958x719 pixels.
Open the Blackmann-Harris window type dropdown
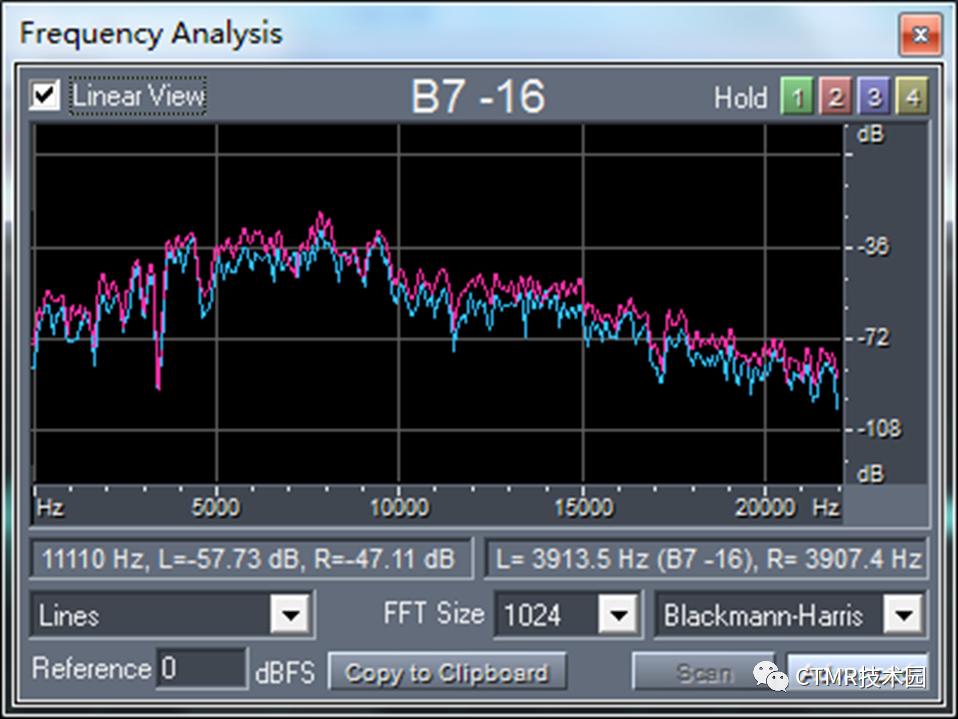coord(903,614)
